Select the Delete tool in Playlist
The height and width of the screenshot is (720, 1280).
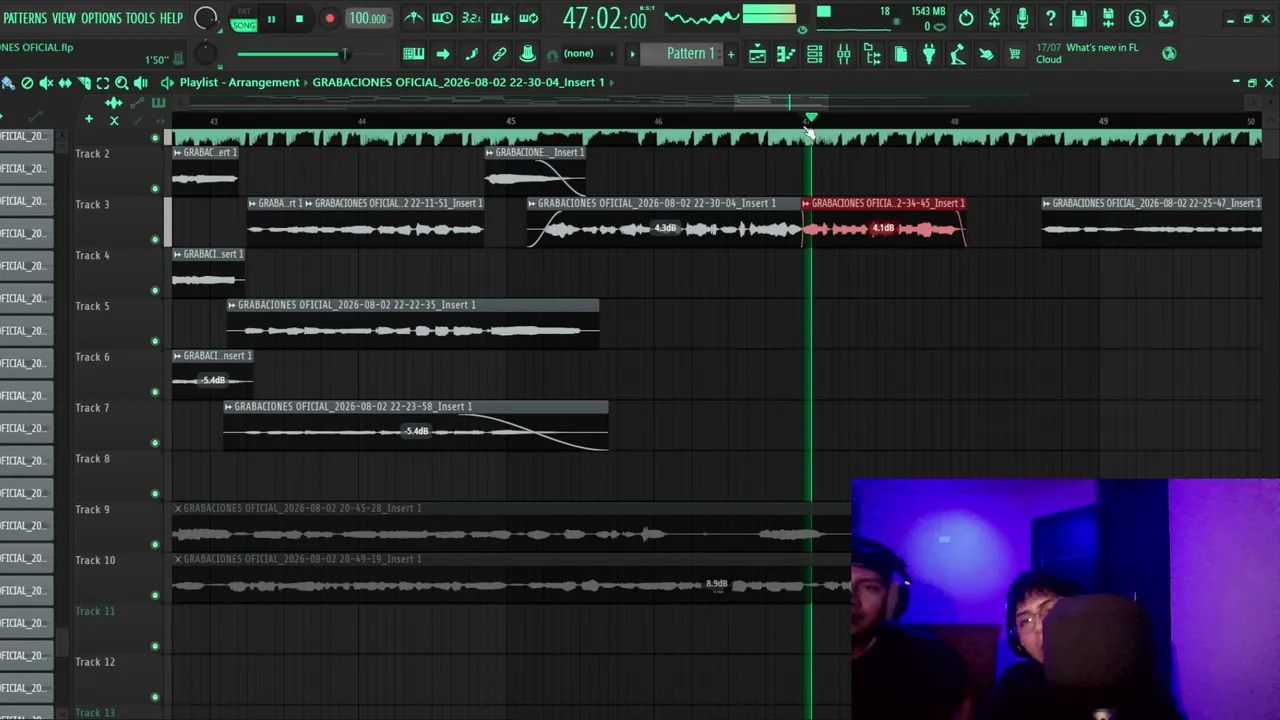27,83
